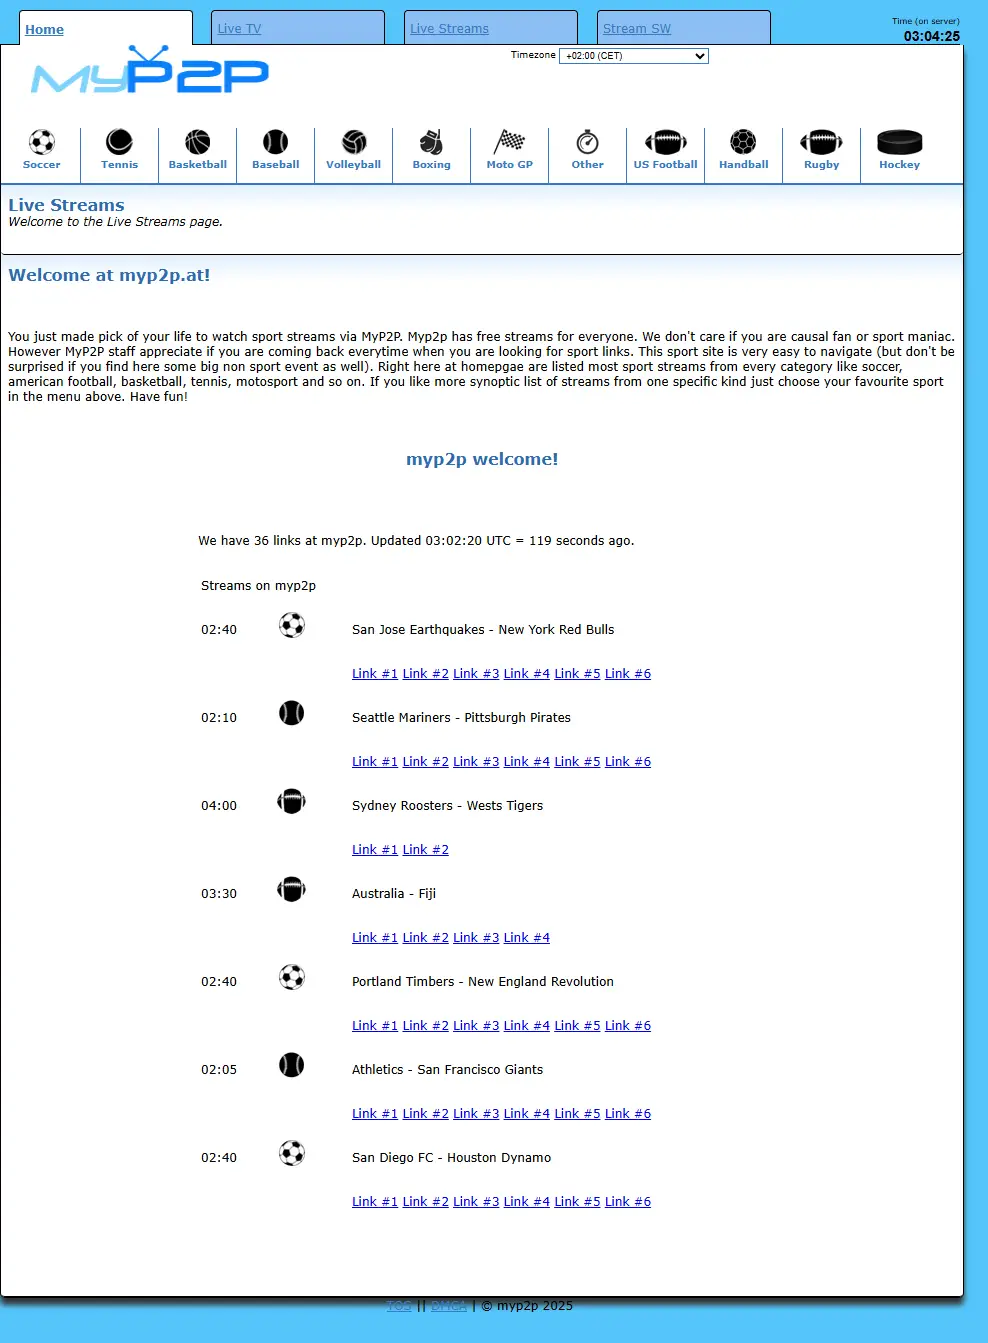Open Link #3 for San Diego FC match

(476, 1202)
